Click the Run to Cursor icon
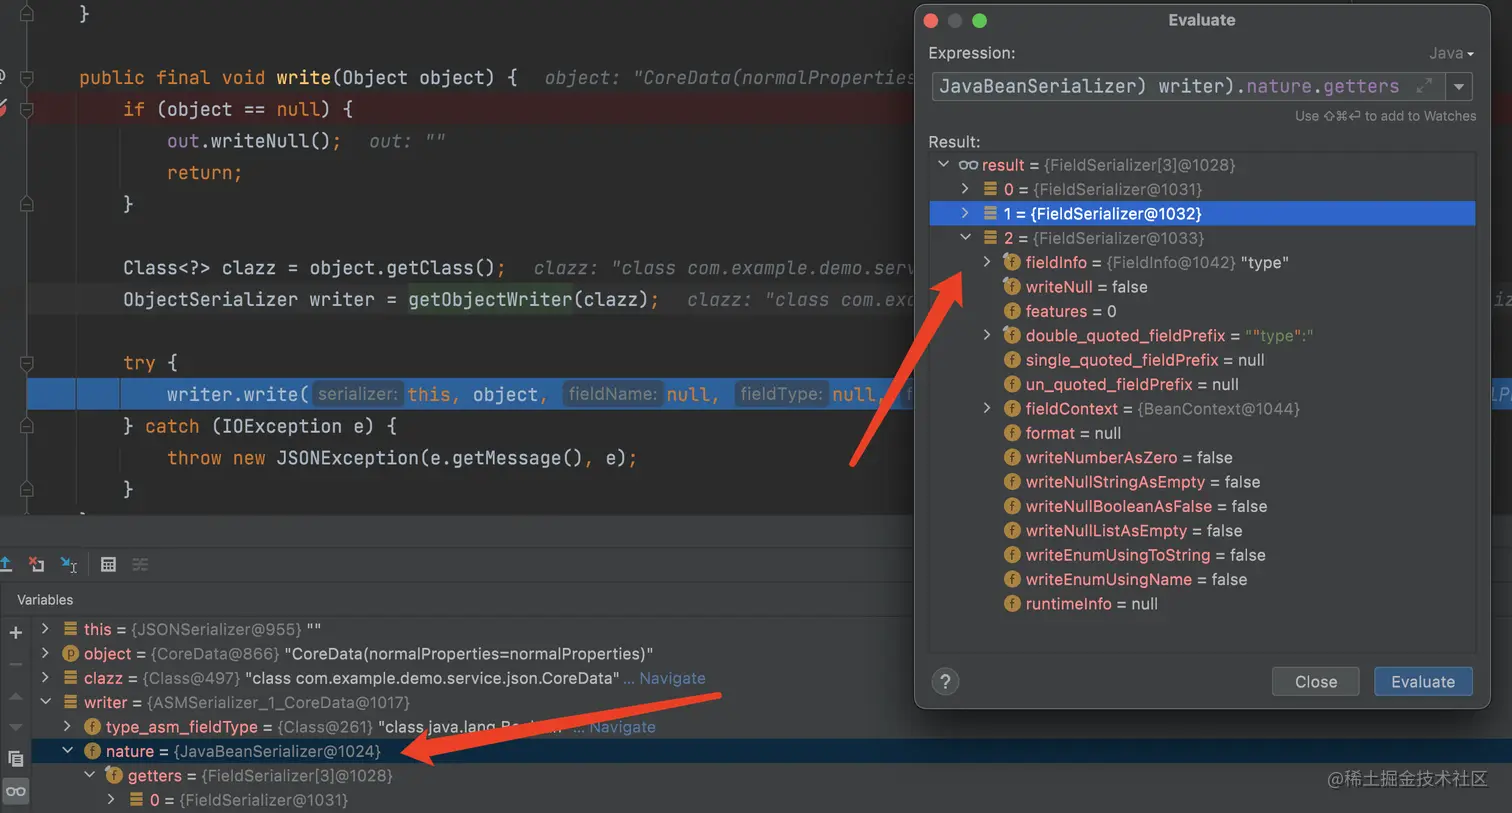This screenshot has height=813, width=1512. tap(69, 564)
